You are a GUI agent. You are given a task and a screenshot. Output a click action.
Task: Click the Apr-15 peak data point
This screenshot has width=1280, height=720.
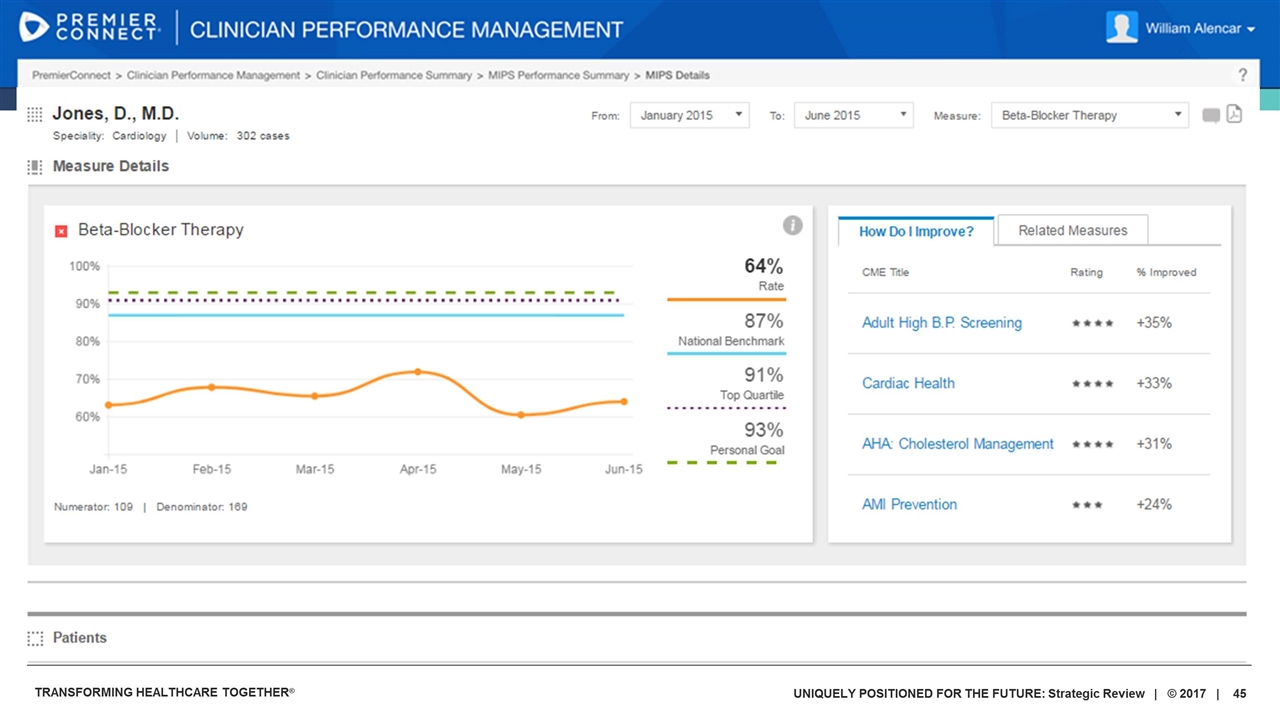tap(418, 371)
